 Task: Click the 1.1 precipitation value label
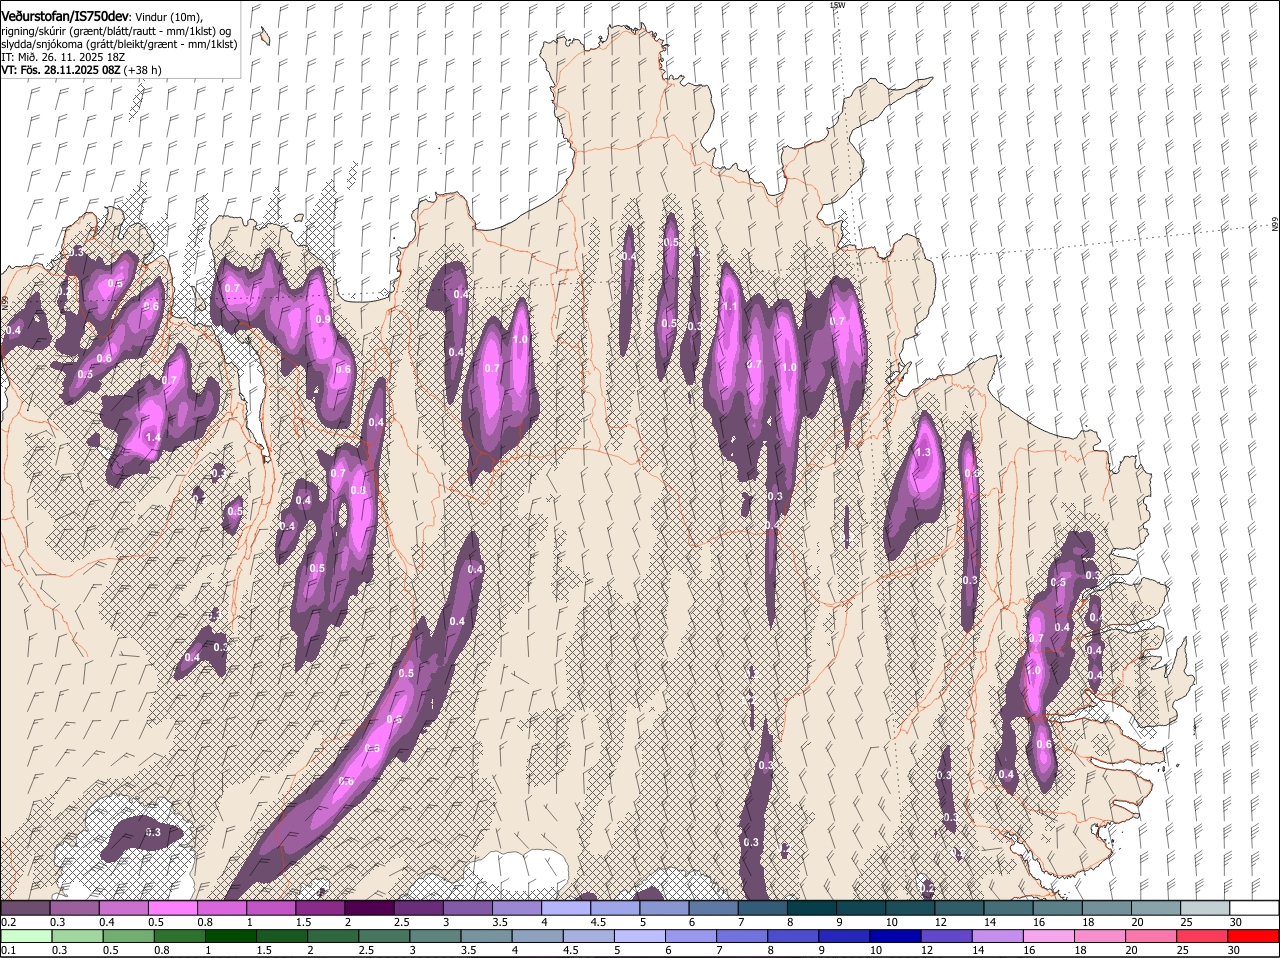click(x=729, y=307)
